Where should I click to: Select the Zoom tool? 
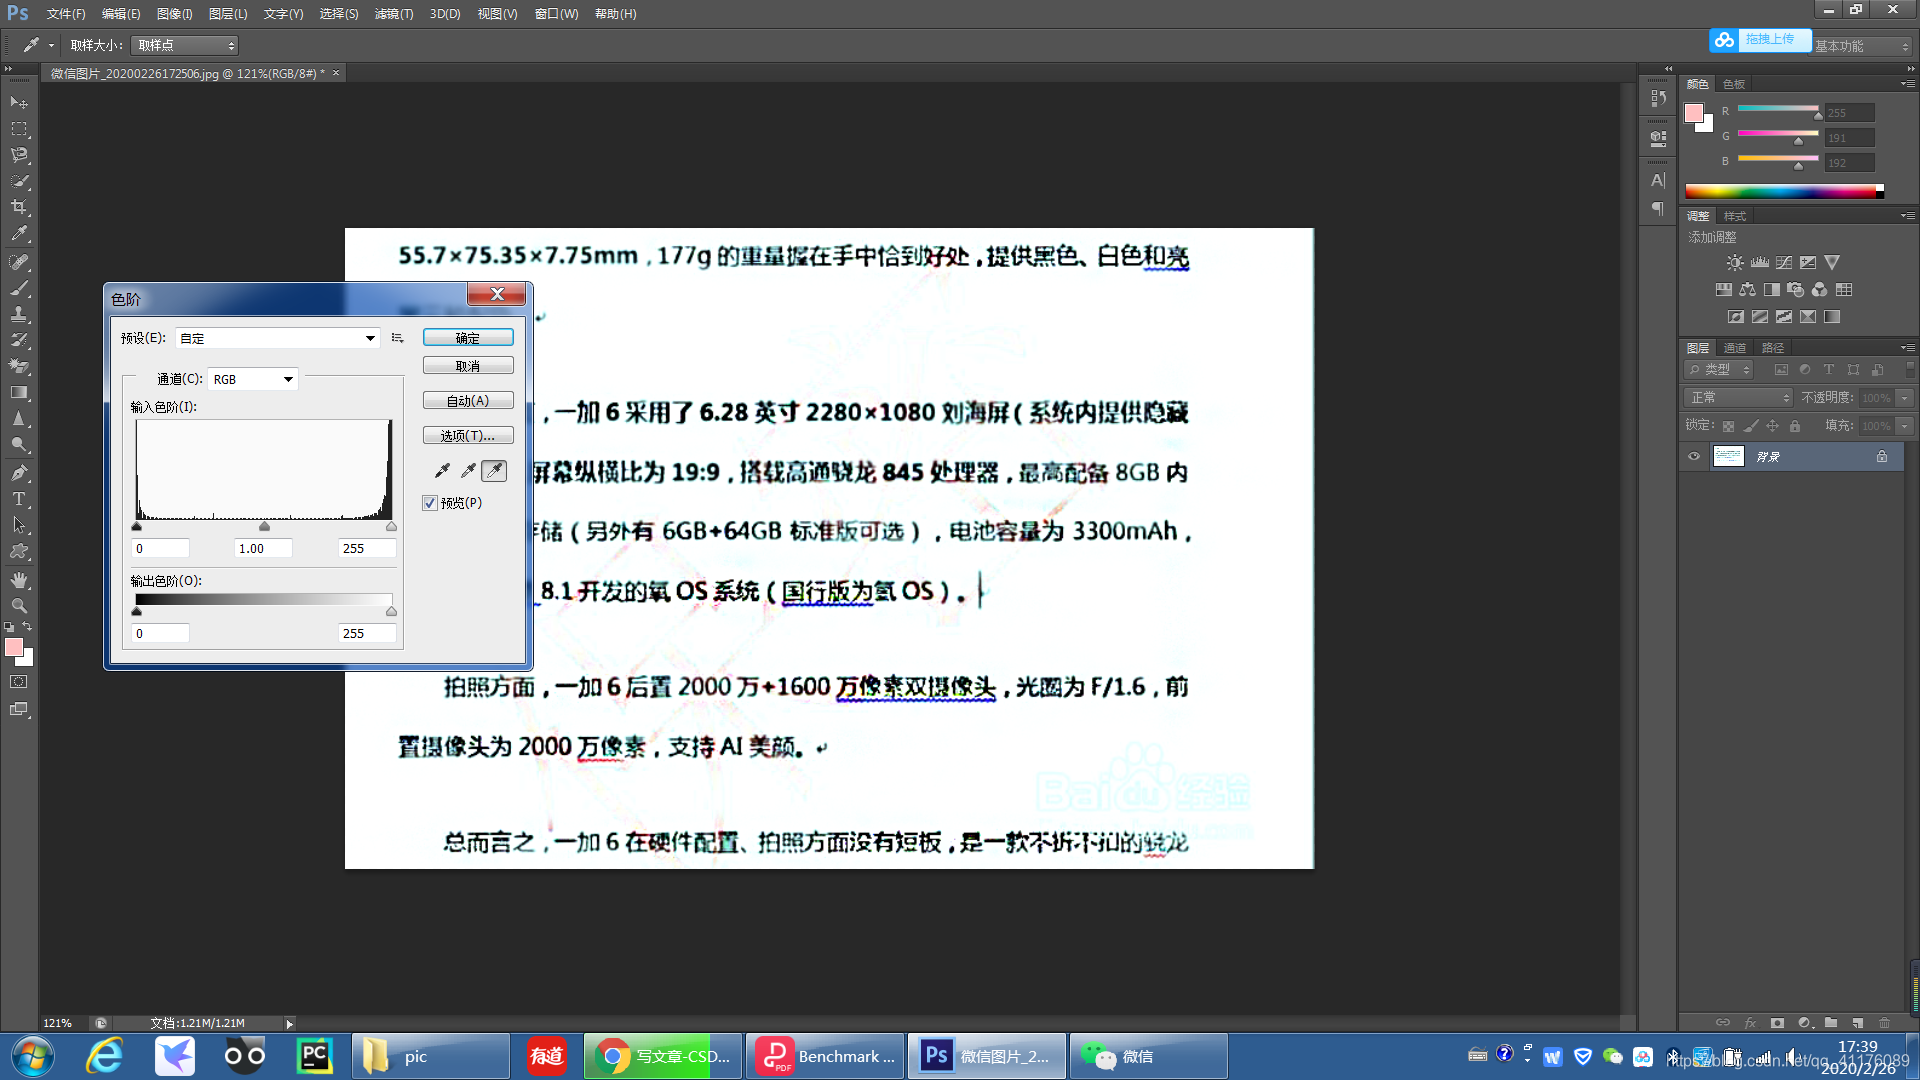18,605
